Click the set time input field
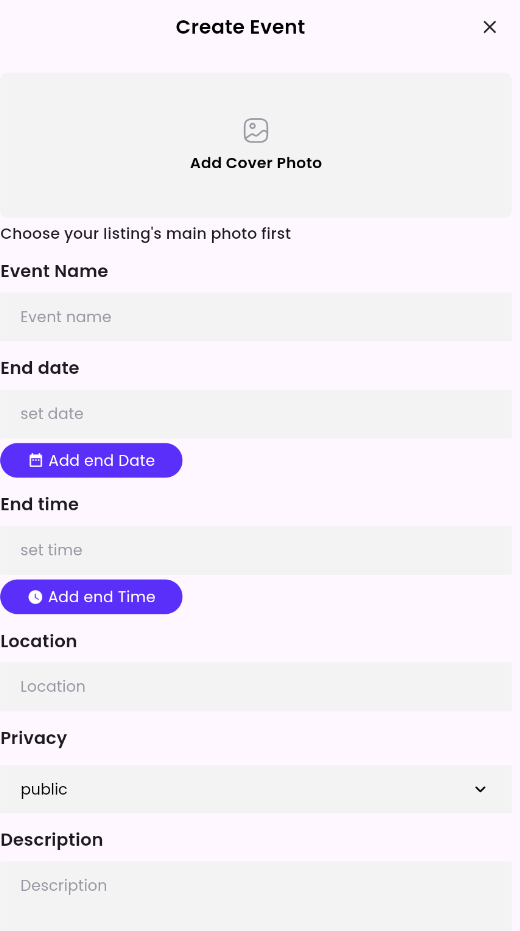The width and height of the screenshot is (520, 931). [x=256, y=550]
